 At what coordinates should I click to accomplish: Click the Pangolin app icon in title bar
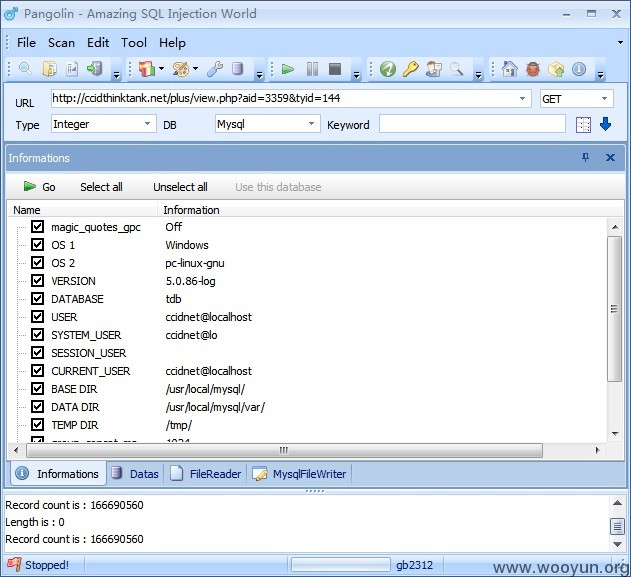coord(11,14)
